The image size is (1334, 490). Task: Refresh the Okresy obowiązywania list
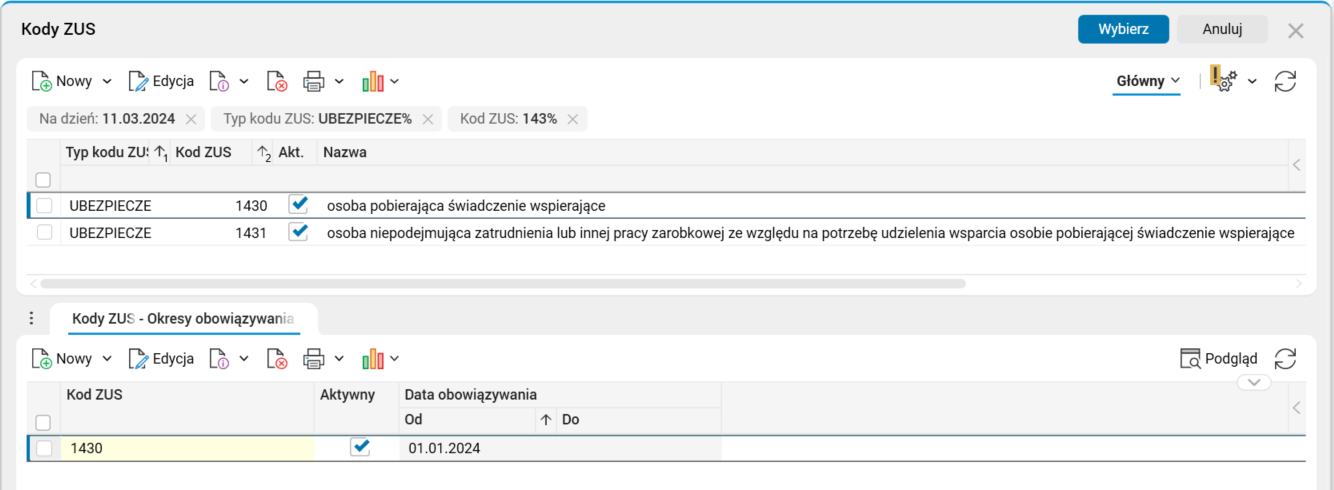[1285, 359]
